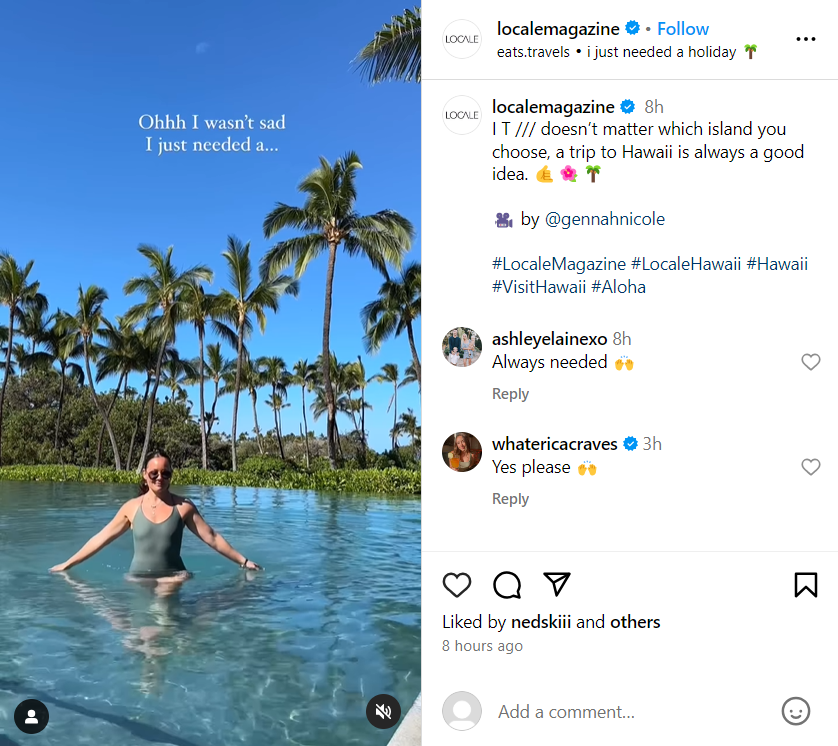Screen dimensions: 838x746
Task: Open @gennahnicole profile mention
Action: coord(604,219)
